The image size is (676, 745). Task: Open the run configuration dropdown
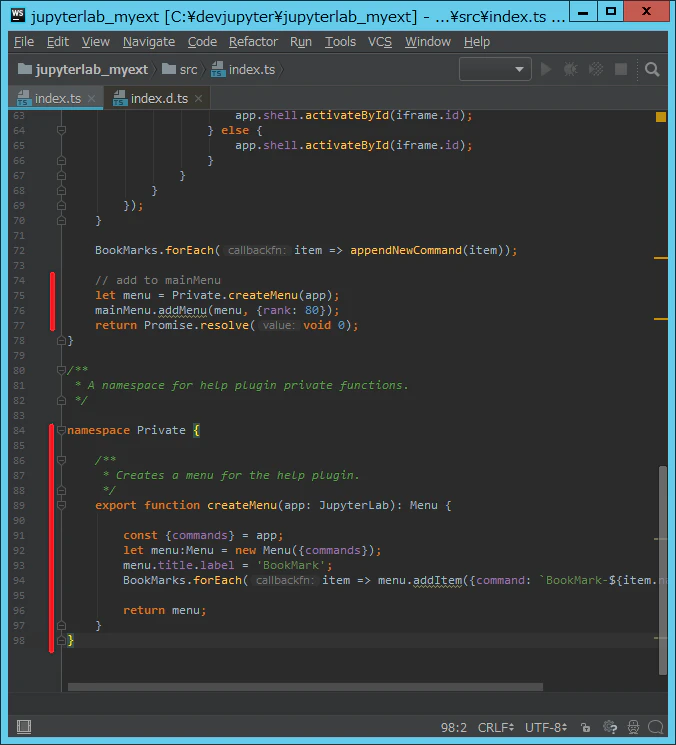click(495, 69)
